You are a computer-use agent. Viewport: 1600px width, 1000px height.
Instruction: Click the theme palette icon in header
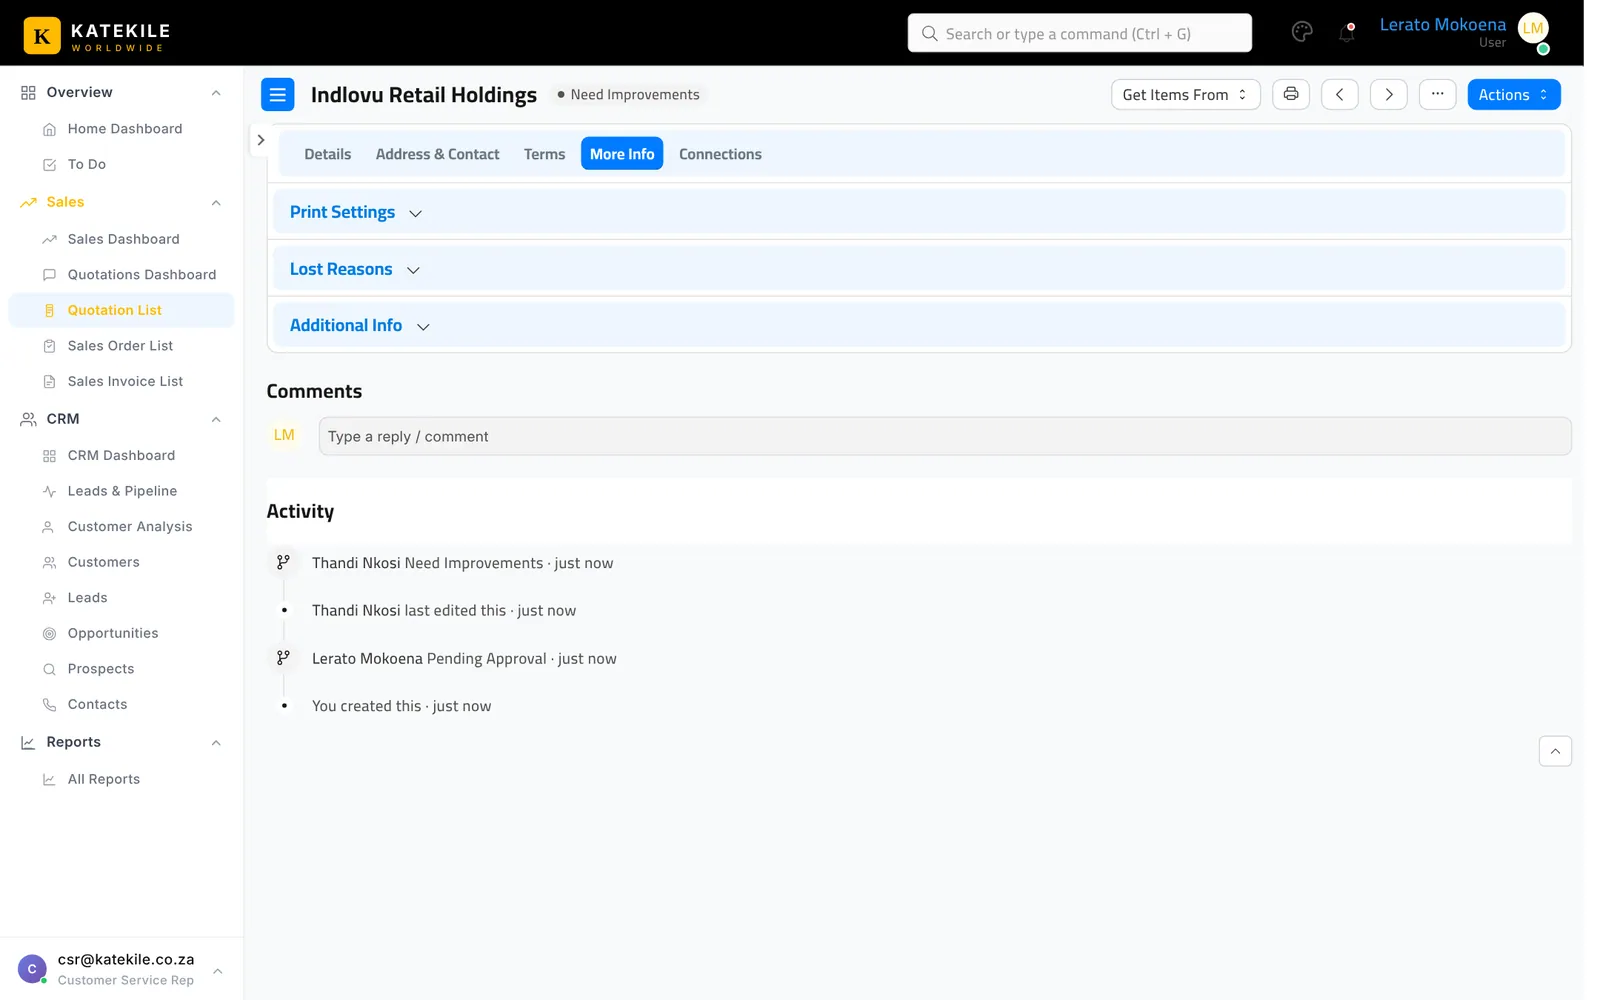click(x=1301, y=32)
